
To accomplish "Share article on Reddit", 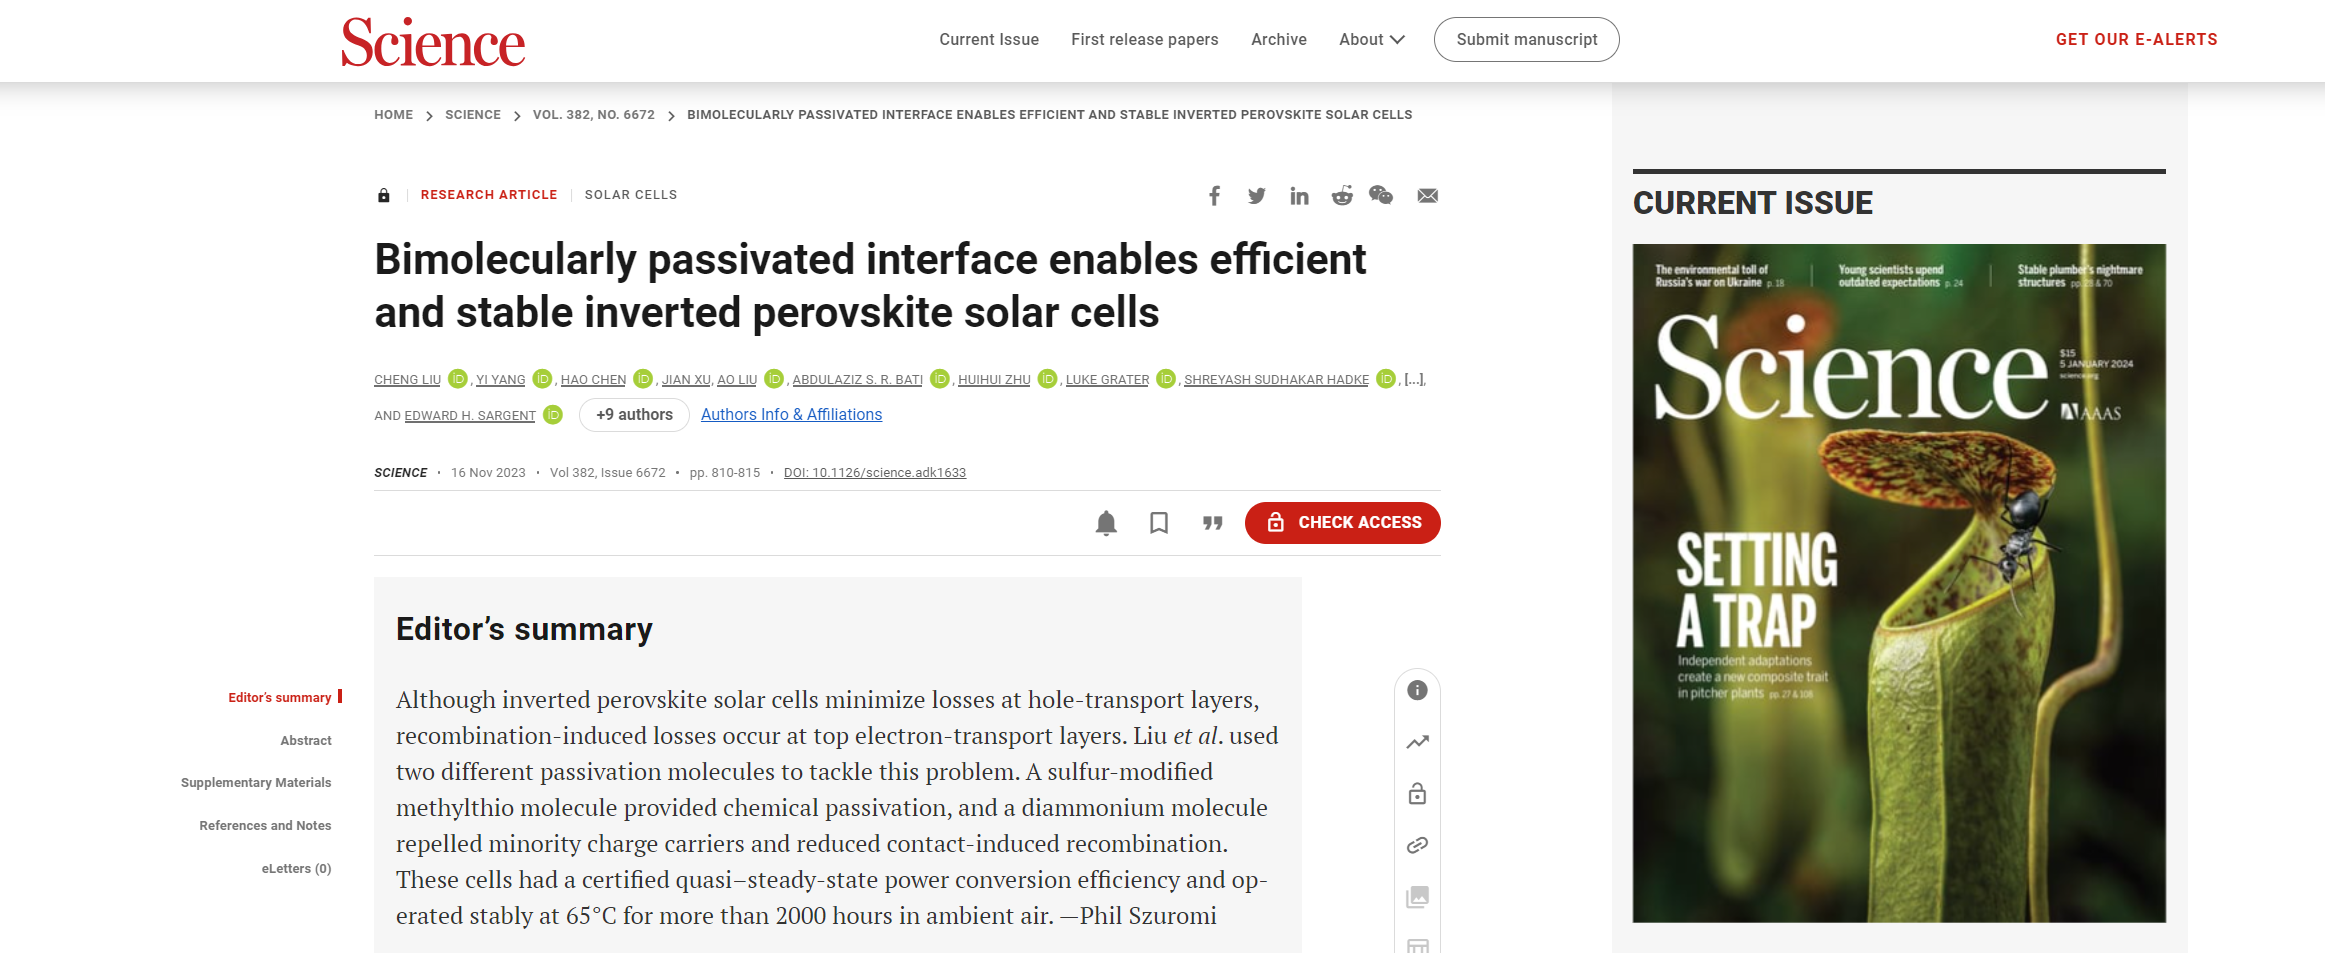I will (x=1342, y=196).
